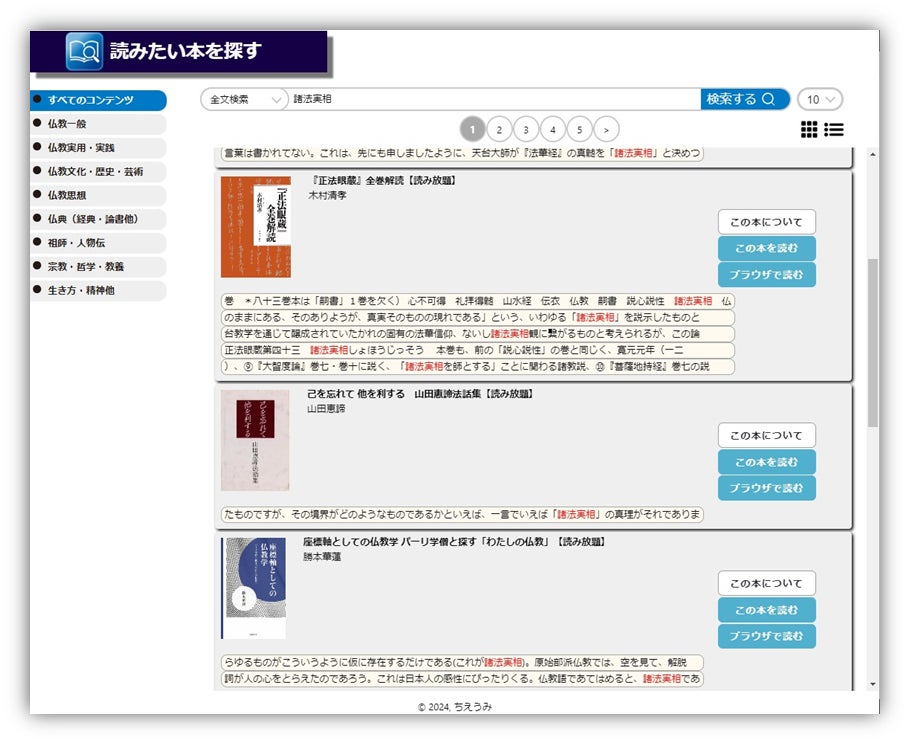Click author name 山田恵諦
Viewport: 910px width, 744px height.
pyautogui.click(x=326, y=409)
